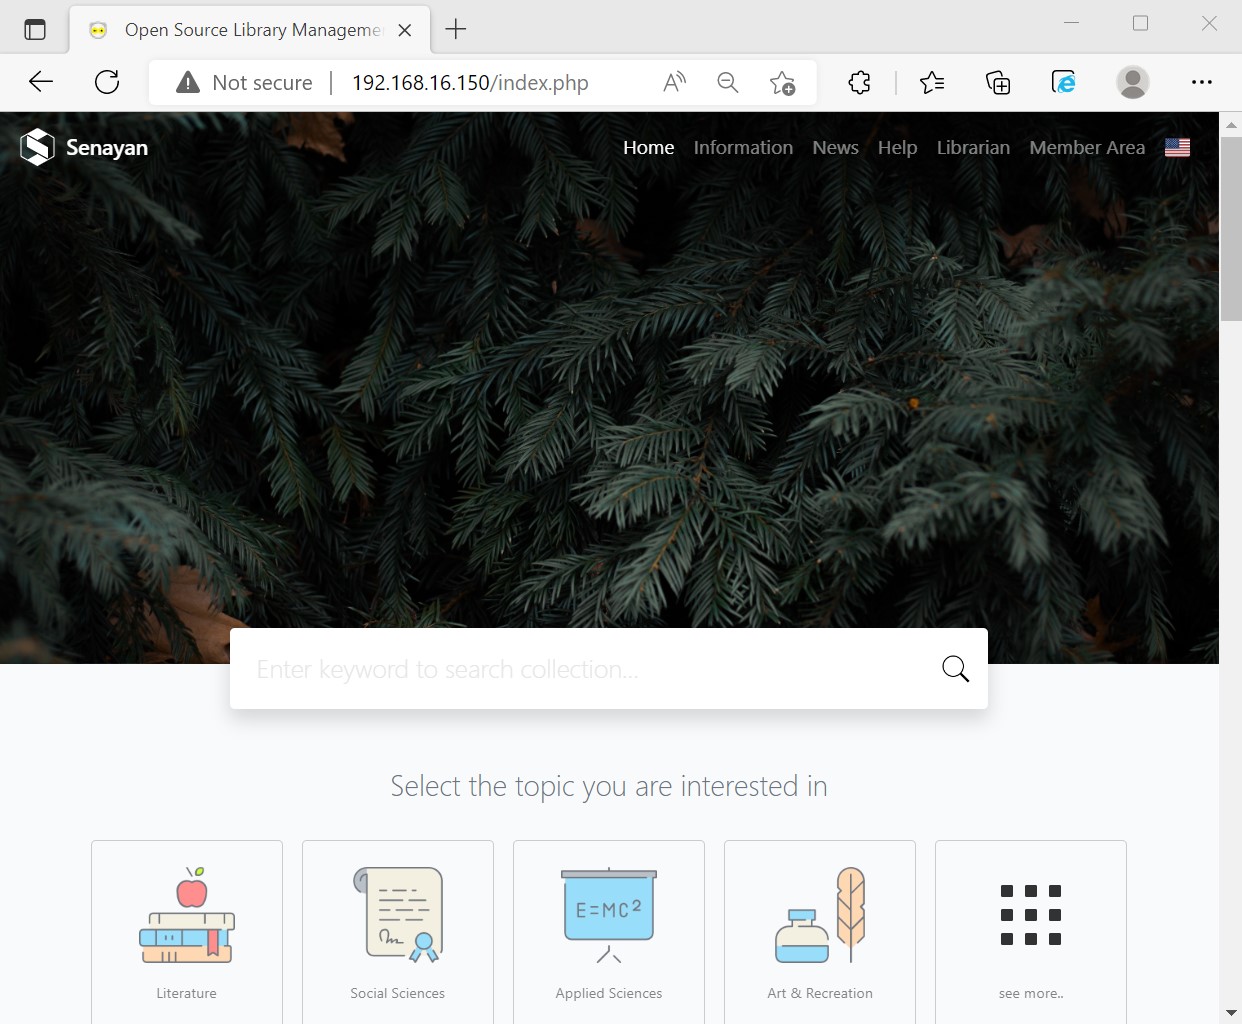Open browser Extensions puzzle icon
This screenshot has width=1242, height=1024.
(859, 83)
